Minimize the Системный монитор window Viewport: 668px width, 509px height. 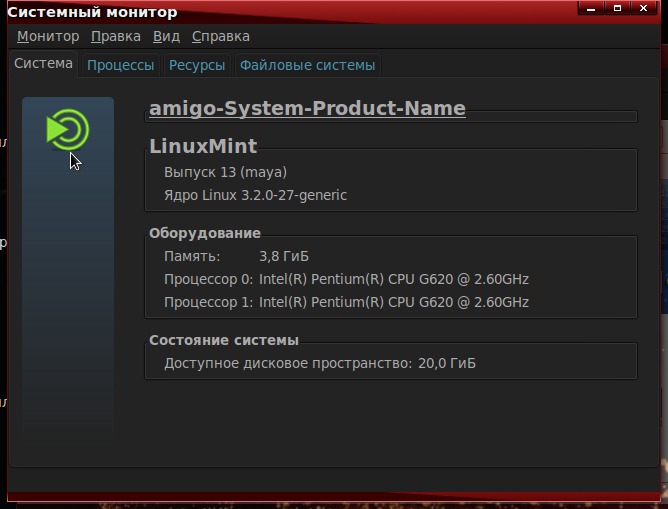[590, 9]
